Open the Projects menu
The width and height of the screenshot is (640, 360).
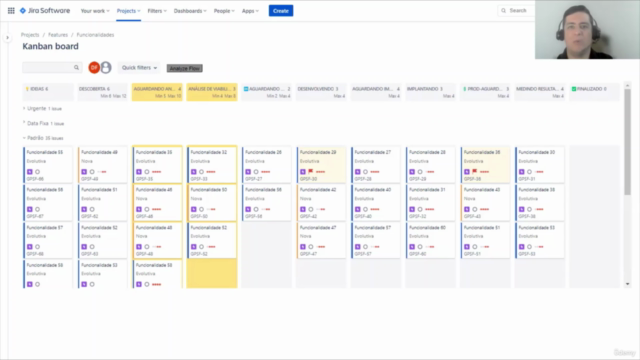129,11
